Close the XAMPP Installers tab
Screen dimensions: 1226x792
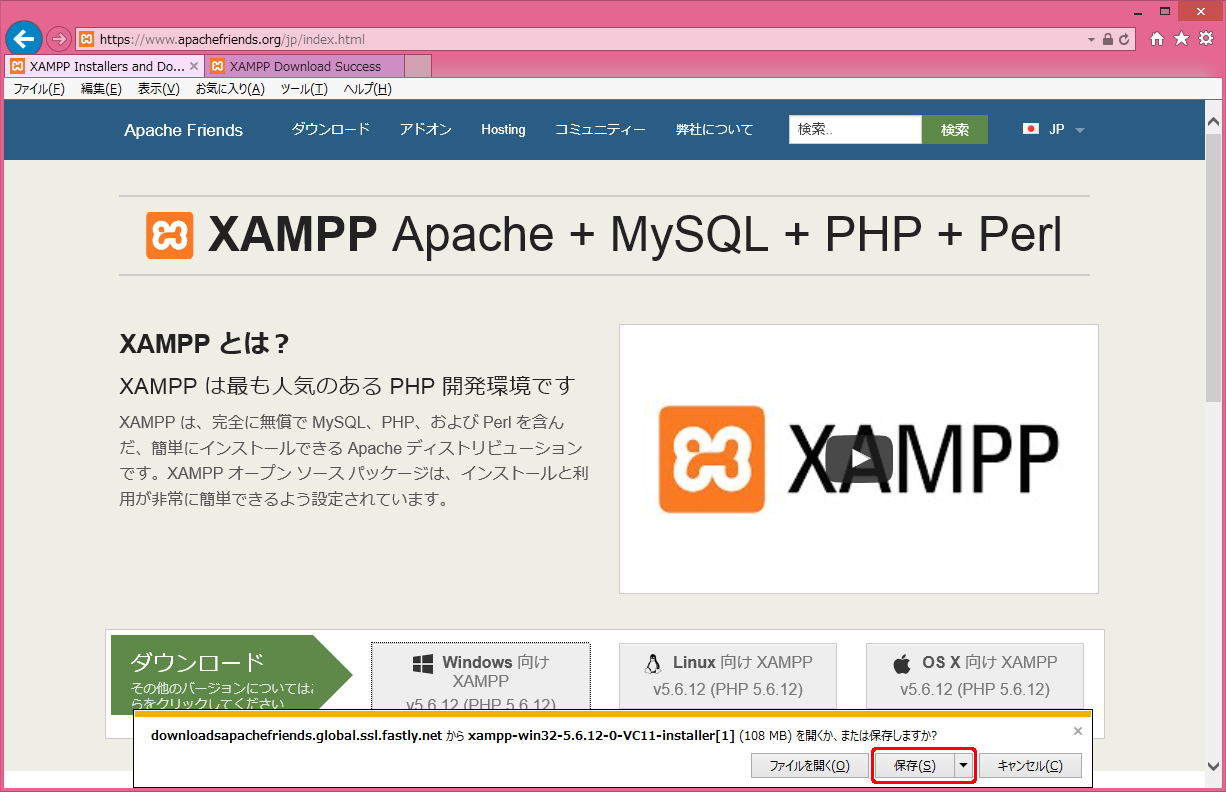pyautogui.click(x=194, y=66)
